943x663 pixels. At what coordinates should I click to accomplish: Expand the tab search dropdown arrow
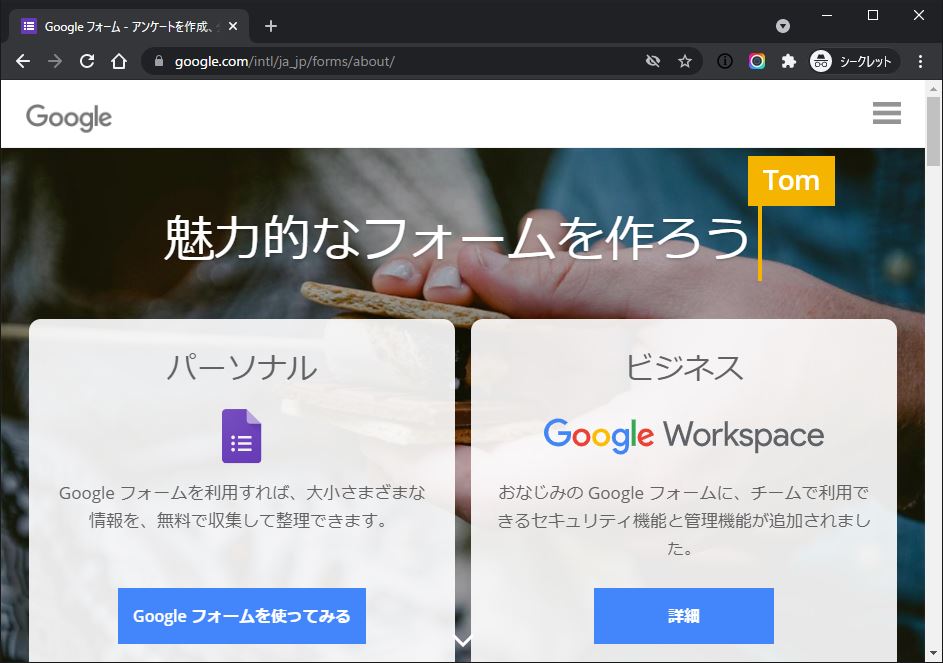783,26
